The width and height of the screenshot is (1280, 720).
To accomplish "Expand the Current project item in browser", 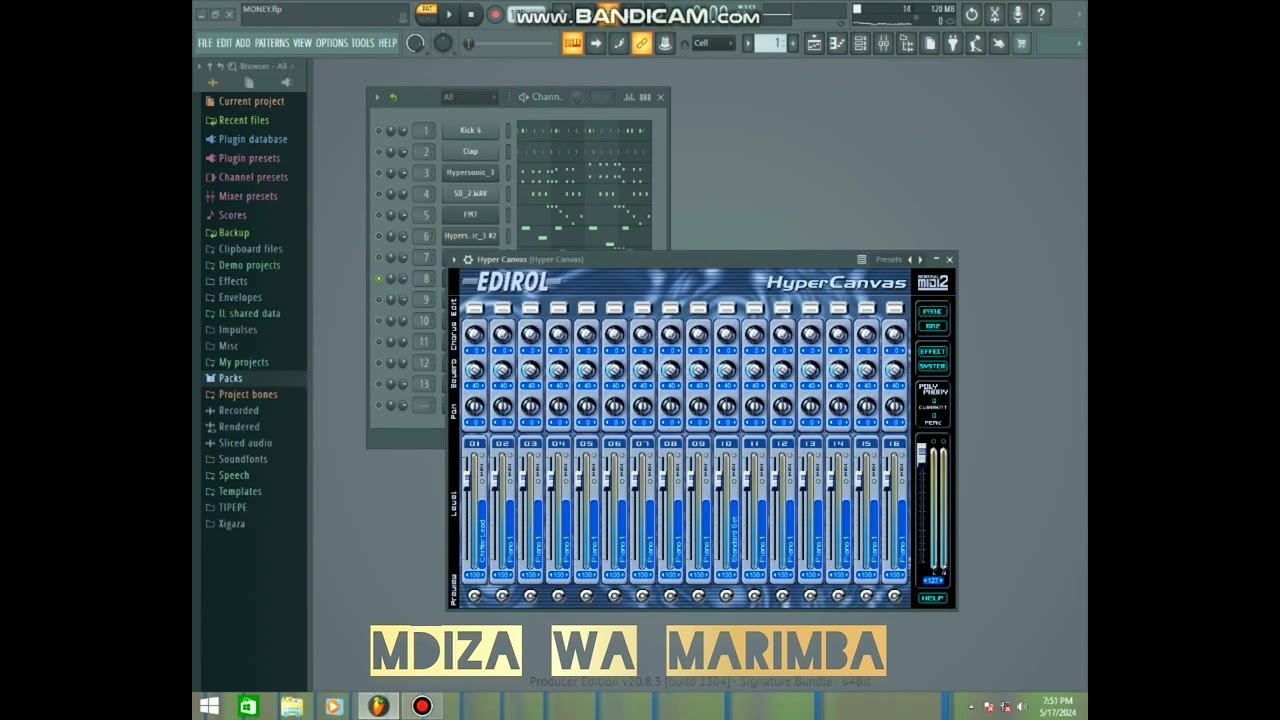I will tap(251, 101).
